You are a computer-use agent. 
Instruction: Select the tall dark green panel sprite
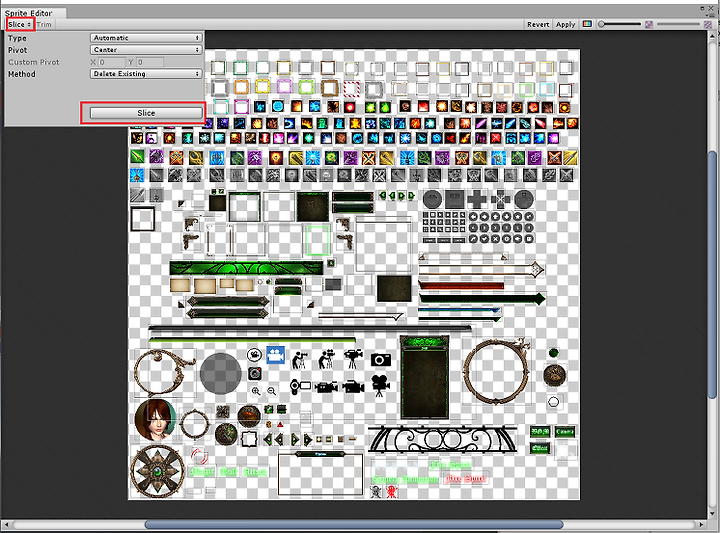(x=424, y=377)
